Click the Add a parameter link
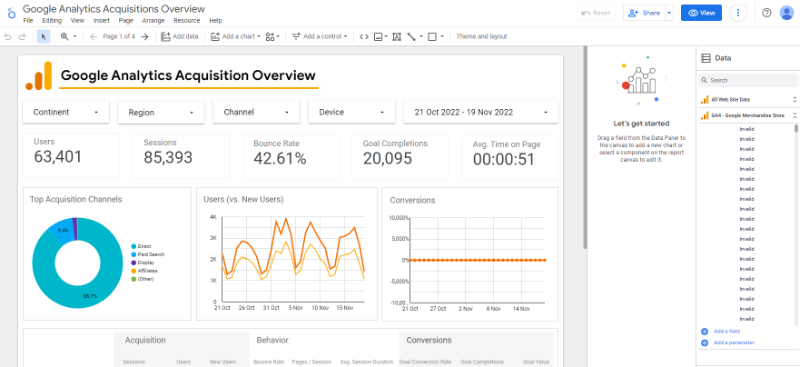The image size is (800, 367). click(x=734, y=342)
